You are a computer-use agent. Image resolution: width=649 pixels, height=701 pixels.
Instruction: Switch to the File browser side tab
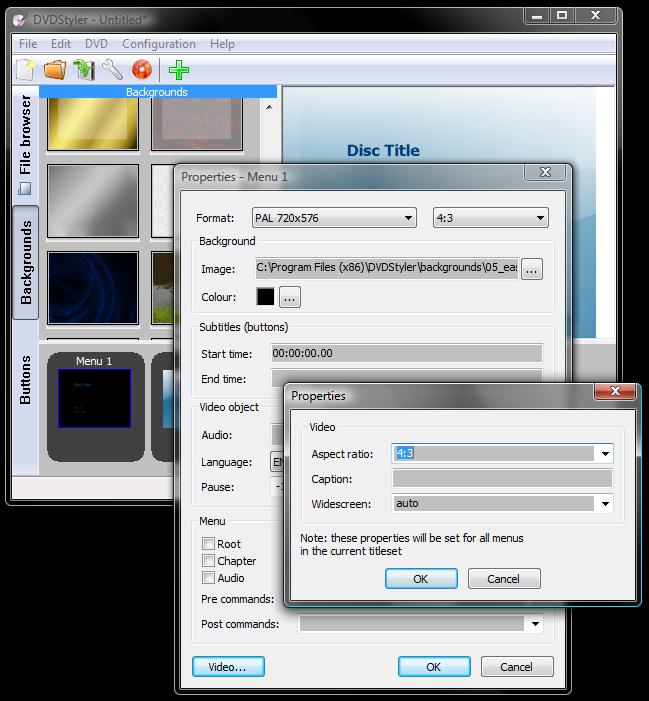point(25,144)
